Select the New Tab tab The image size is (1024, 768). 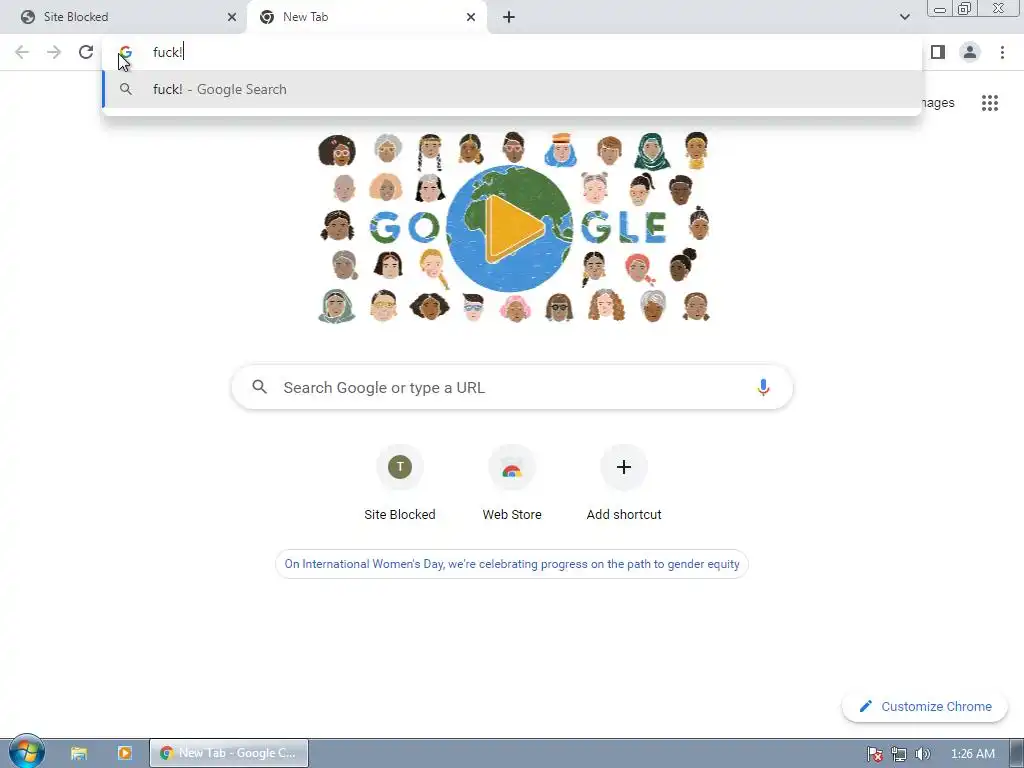366,17
